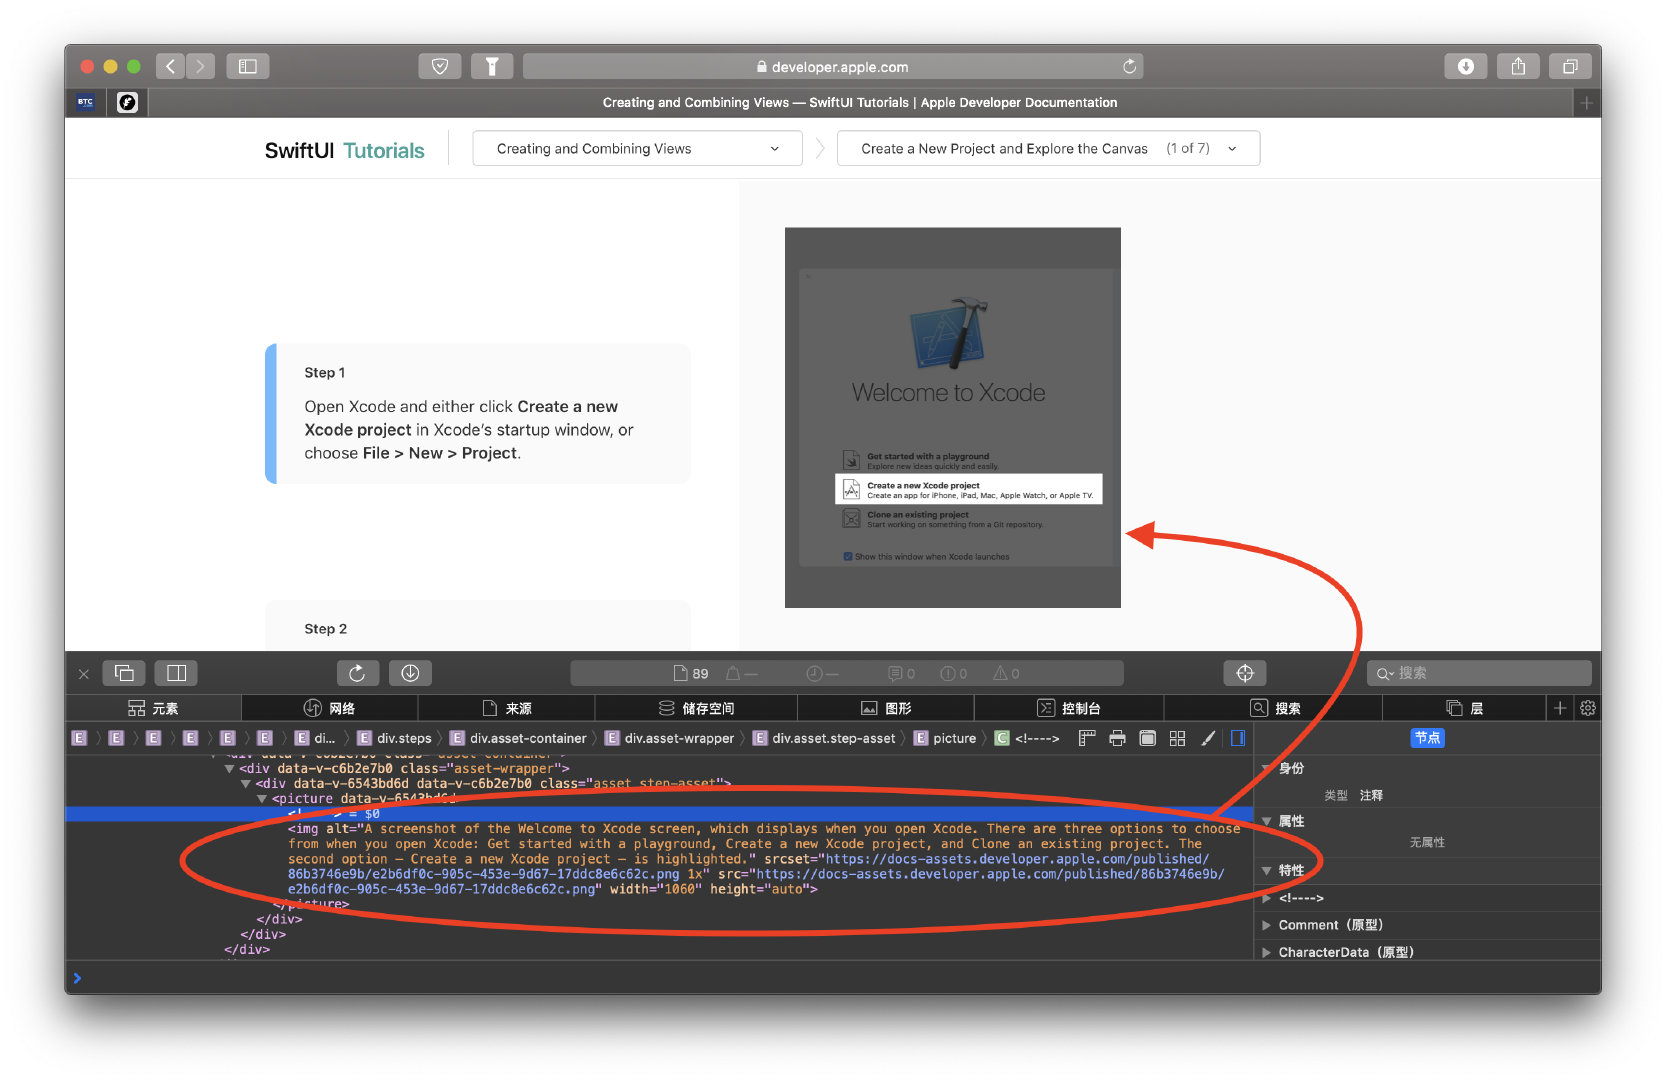Switch to the 控制台 tab
The image size is (1666, 1080).
1069,708
